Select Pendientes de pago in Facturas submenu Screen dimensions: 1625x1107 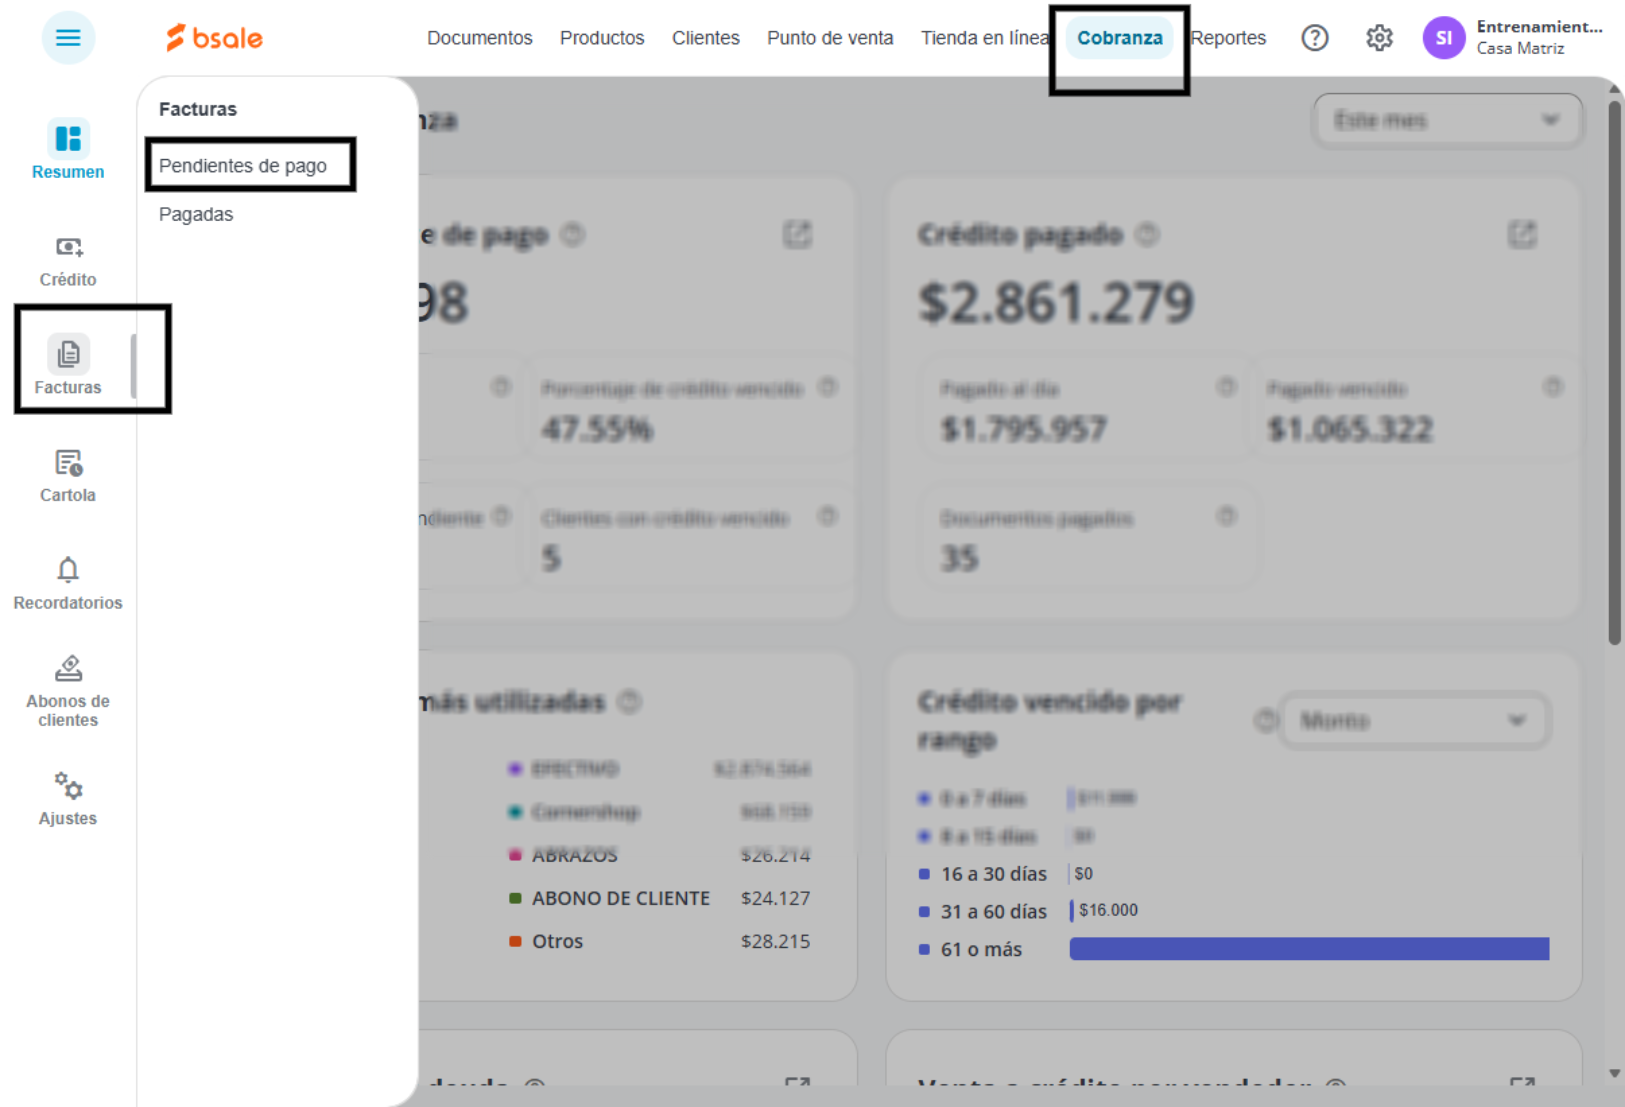(243, 166)
